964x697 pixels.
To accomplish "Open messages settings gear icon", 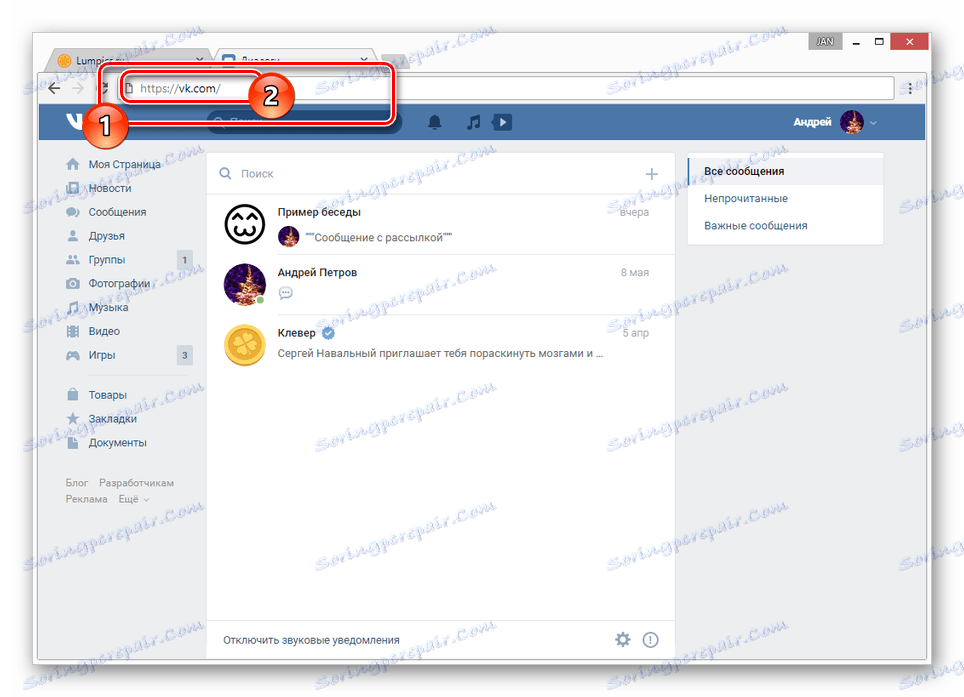I will coord(623,640).
